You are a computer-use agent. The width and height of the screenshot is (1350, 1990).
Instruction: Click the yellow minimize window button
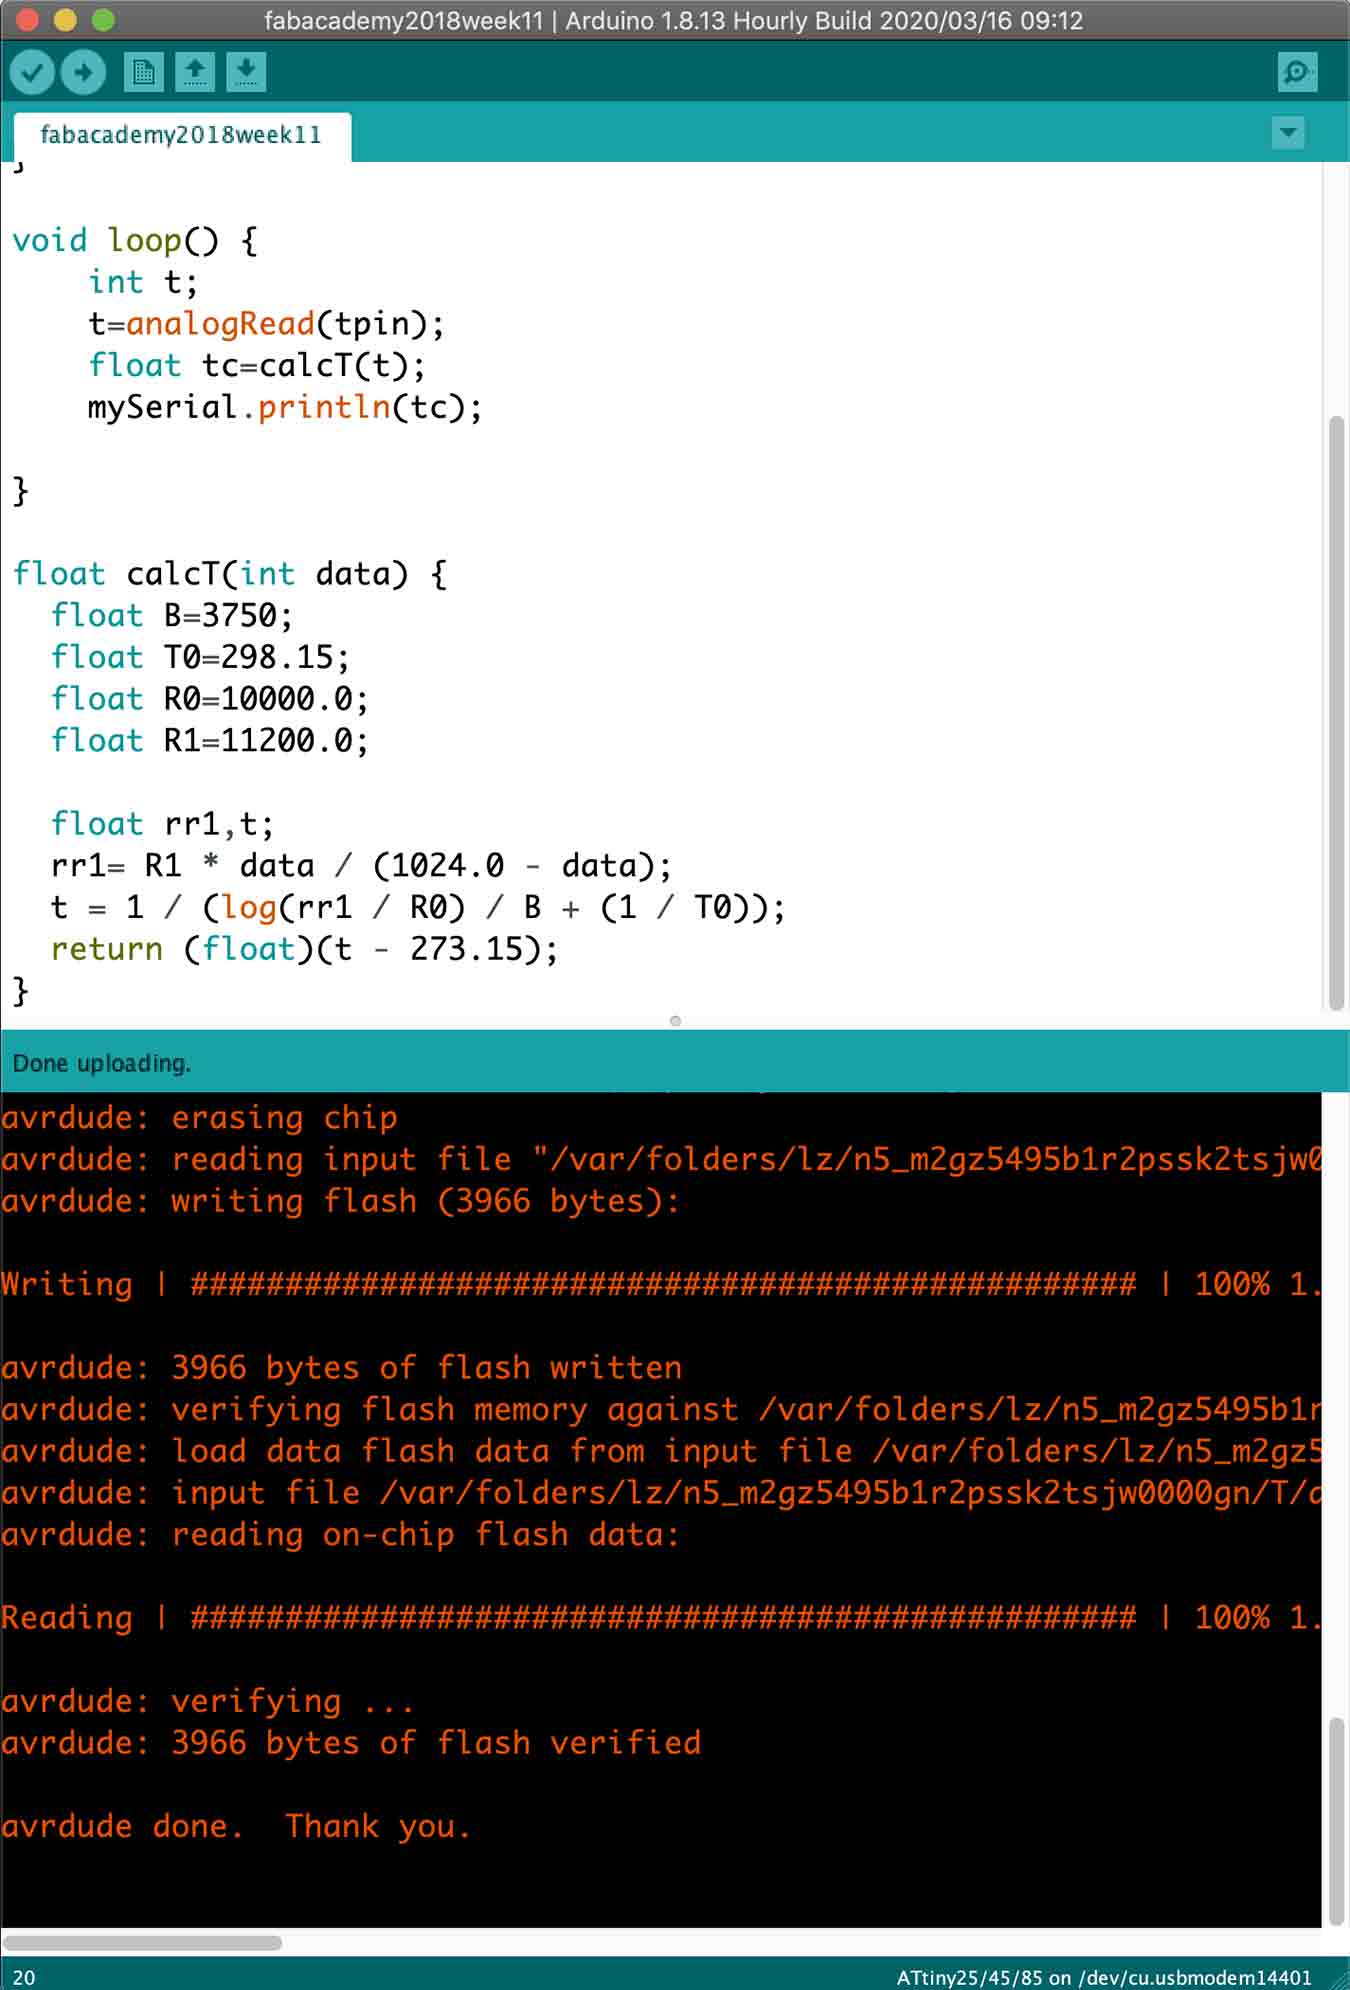(x=66, y=20)
